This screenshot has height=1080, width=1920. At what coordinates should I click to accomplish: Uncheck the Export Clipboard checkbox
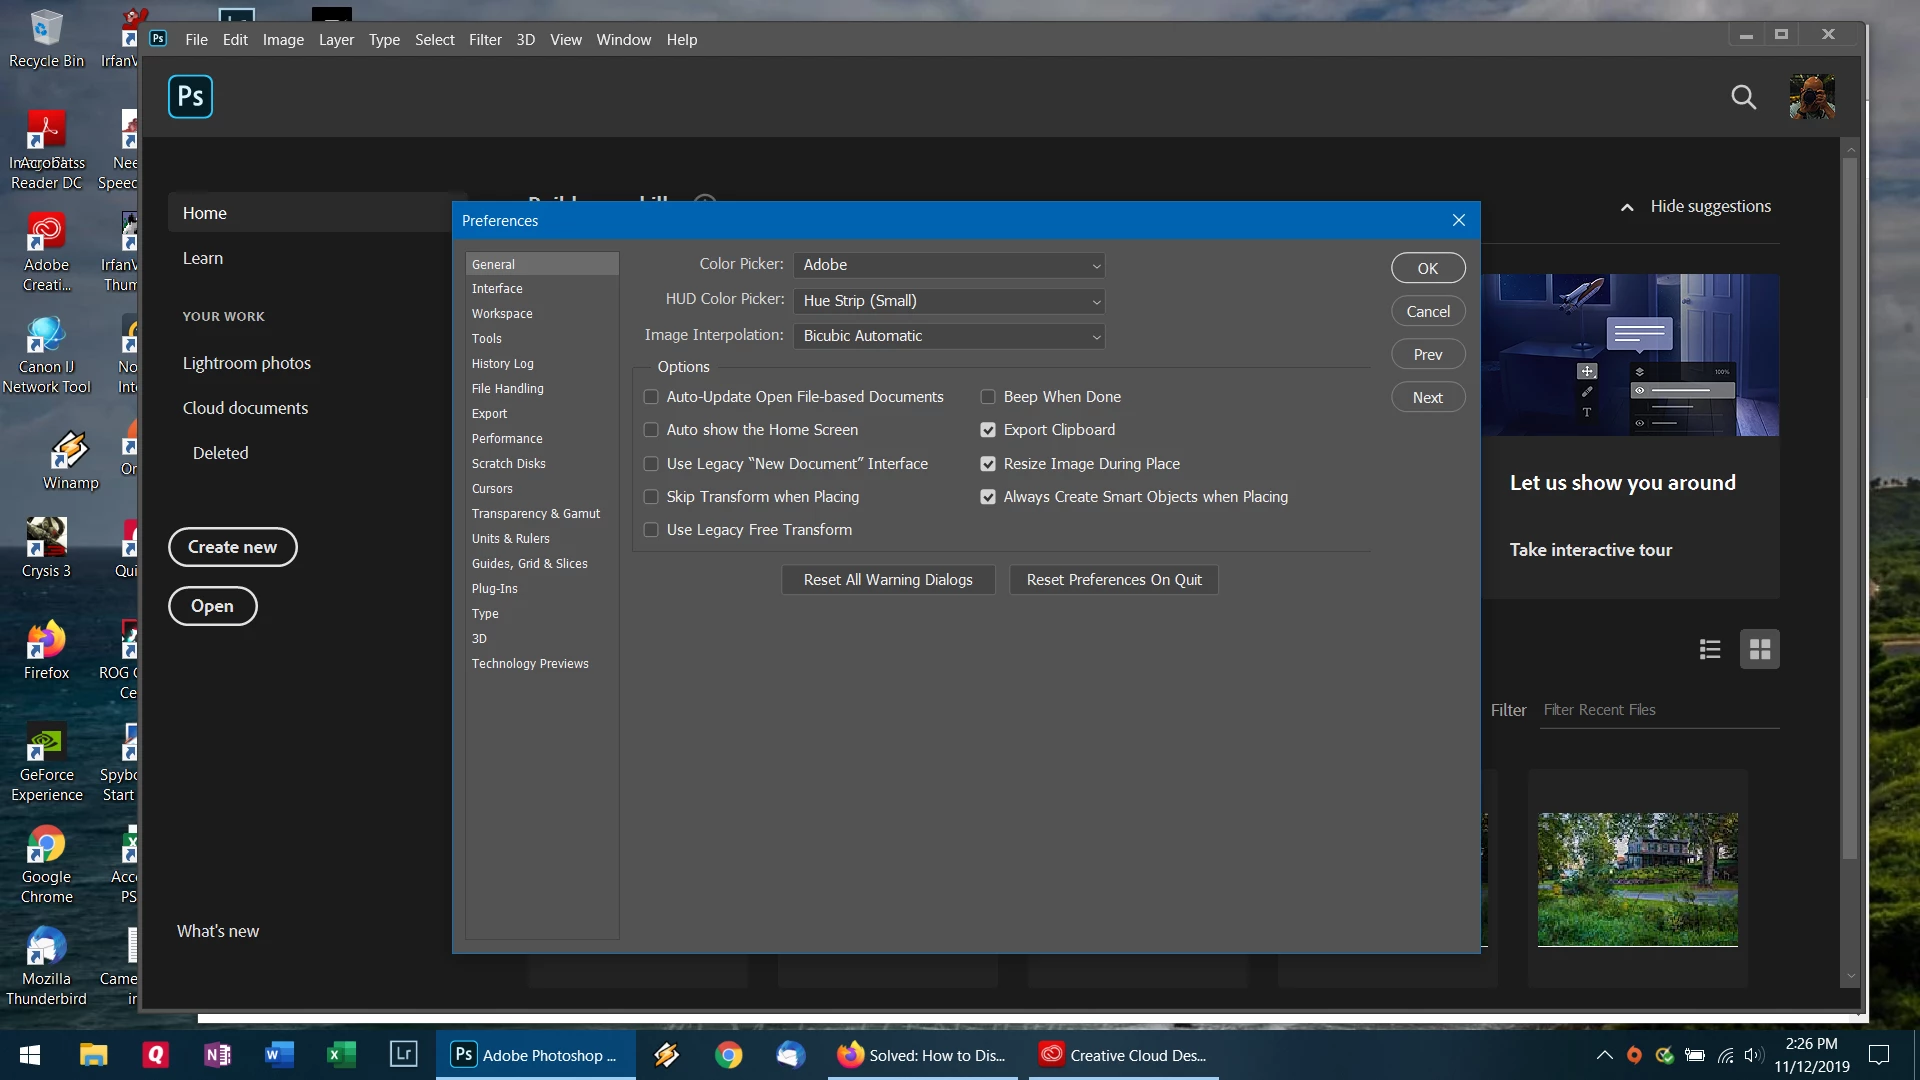[x=988, y=430]
